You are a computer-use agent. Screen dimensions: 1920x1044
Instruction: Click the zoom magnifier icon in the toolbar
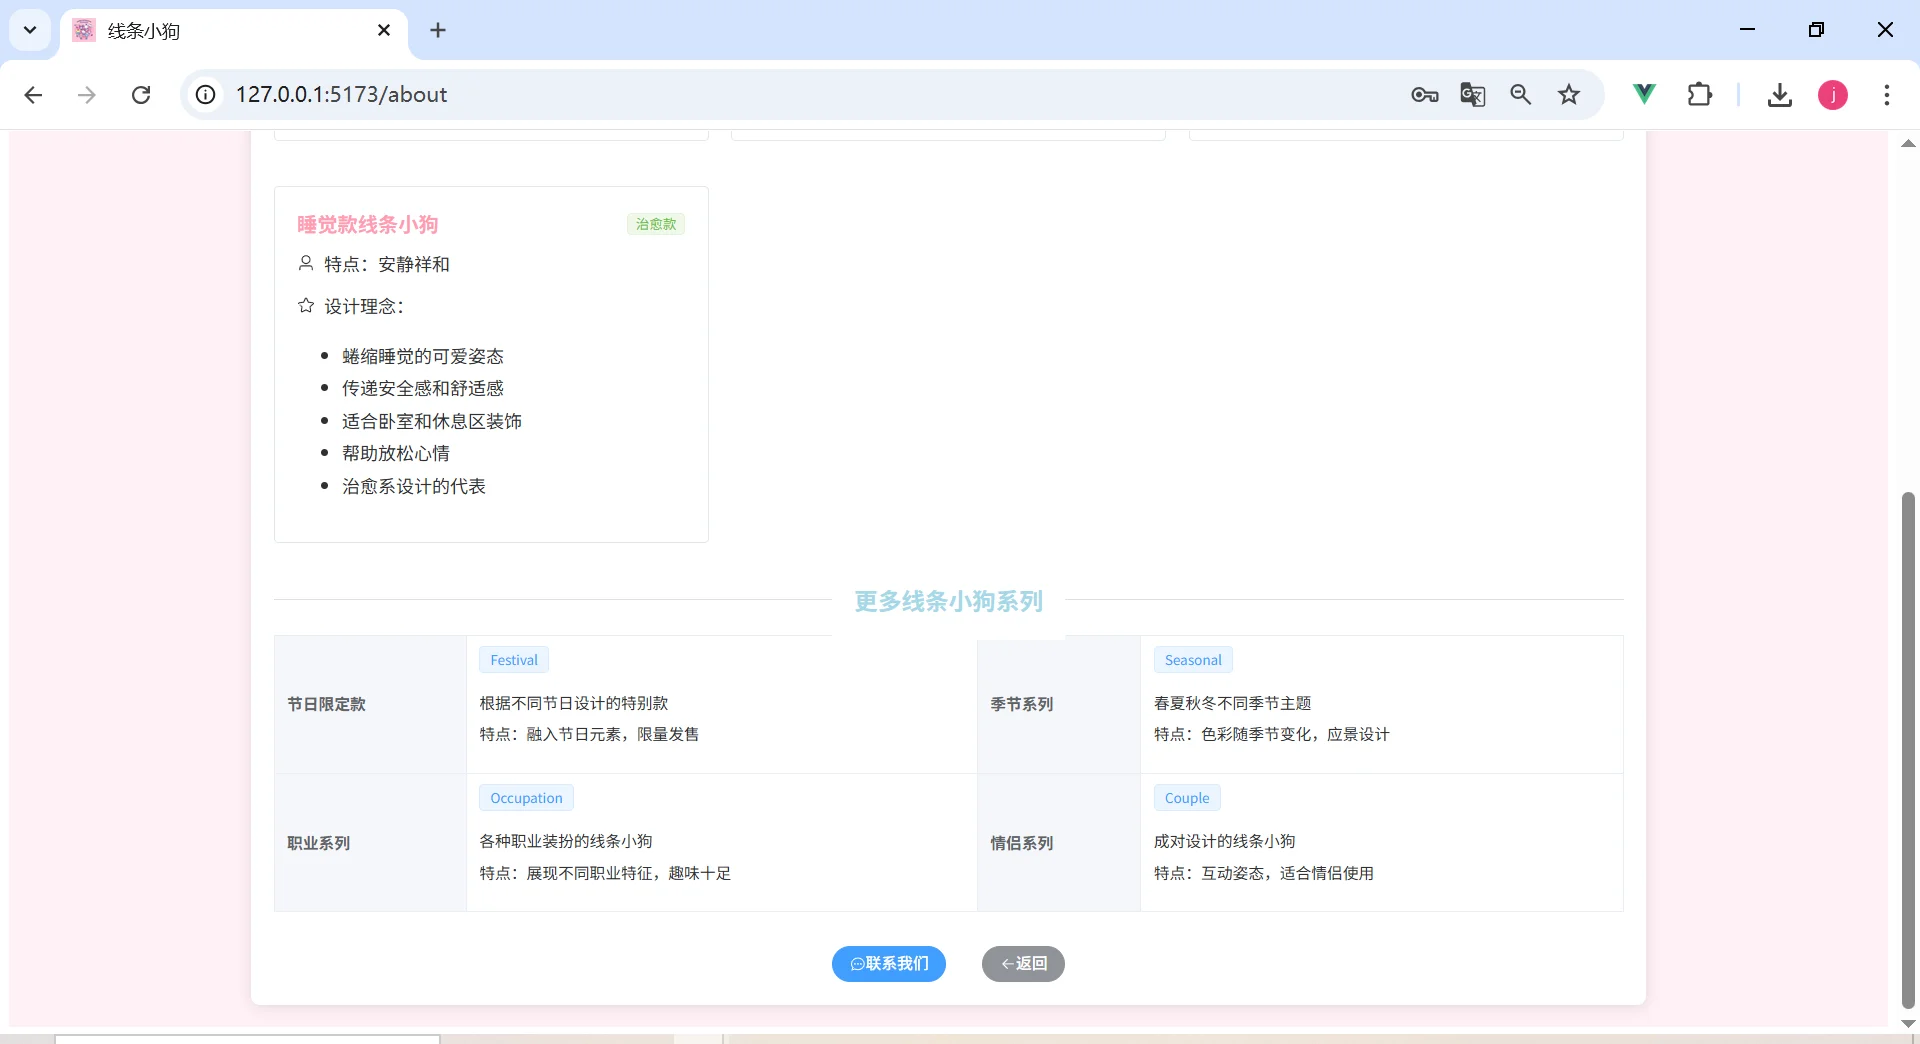click(1520, 95)
